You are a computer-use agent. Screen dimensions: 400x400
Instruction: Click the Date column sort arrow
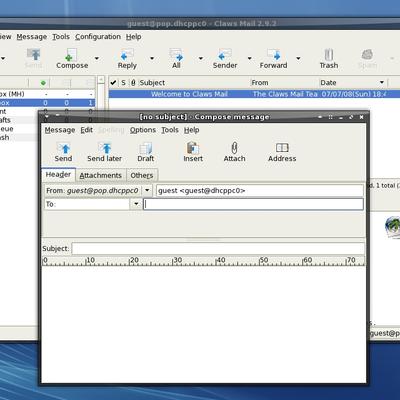coord(382,82)
